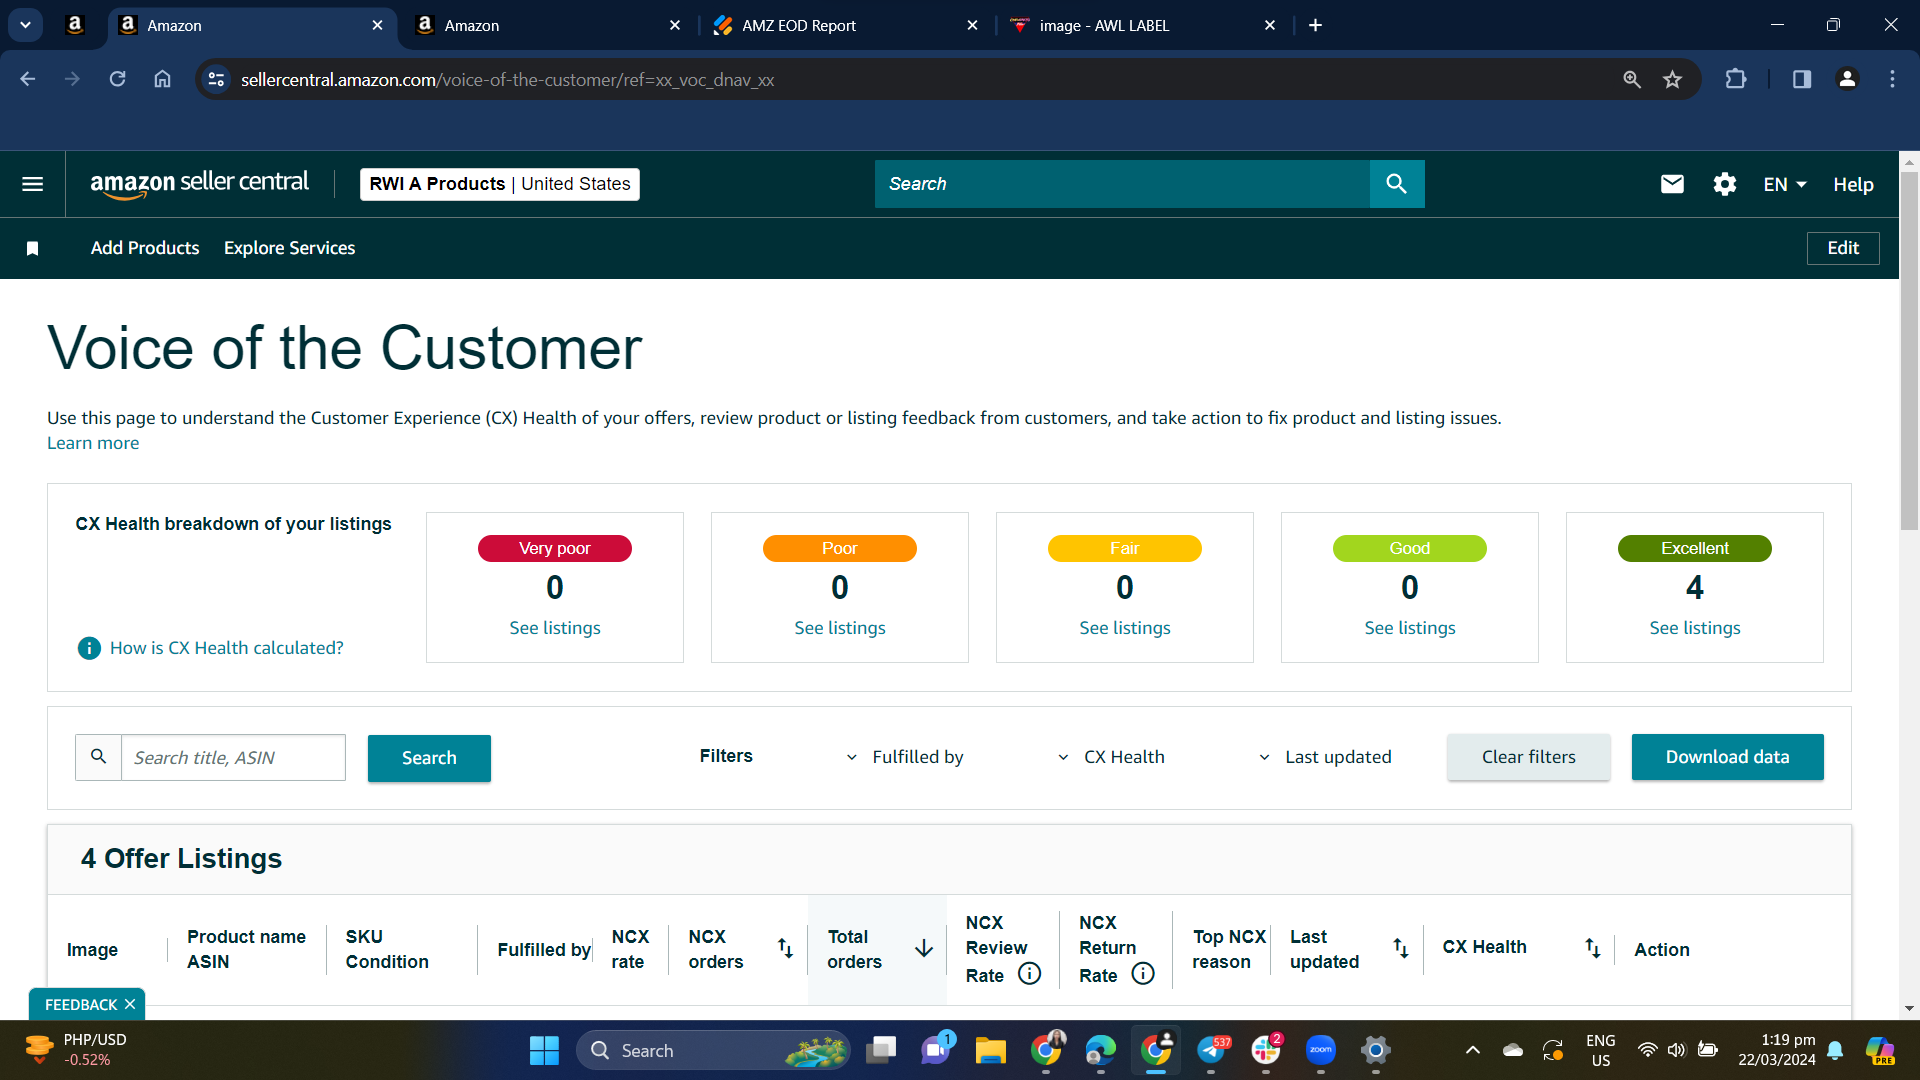Switch to the AMZ EOD Report tab
1920x1080 pixels.
(845, 25)
